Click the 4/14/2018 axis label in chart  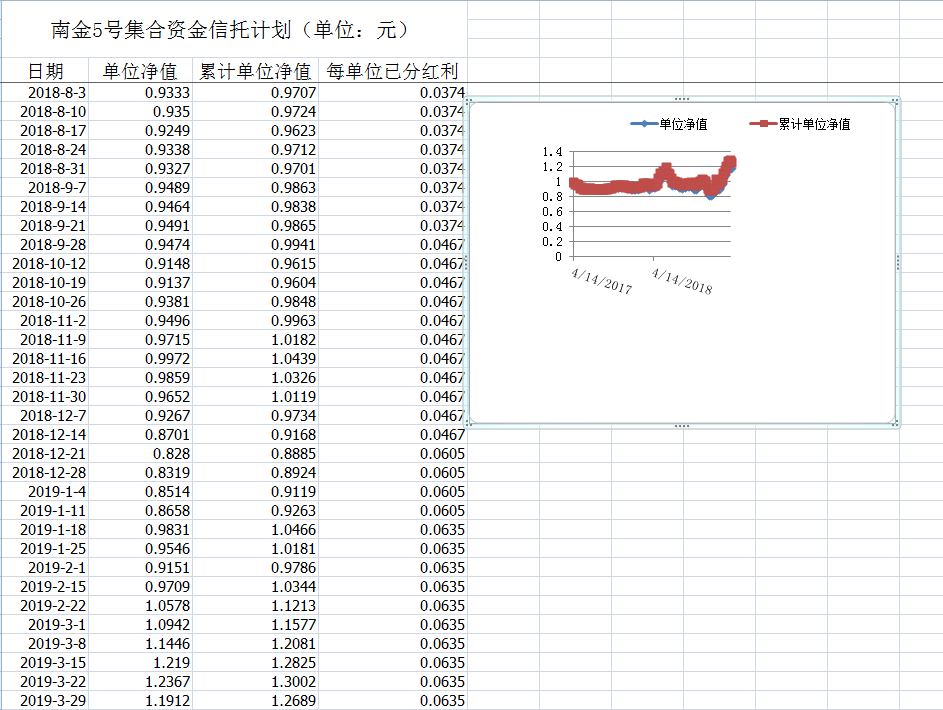tap(682, 281)
